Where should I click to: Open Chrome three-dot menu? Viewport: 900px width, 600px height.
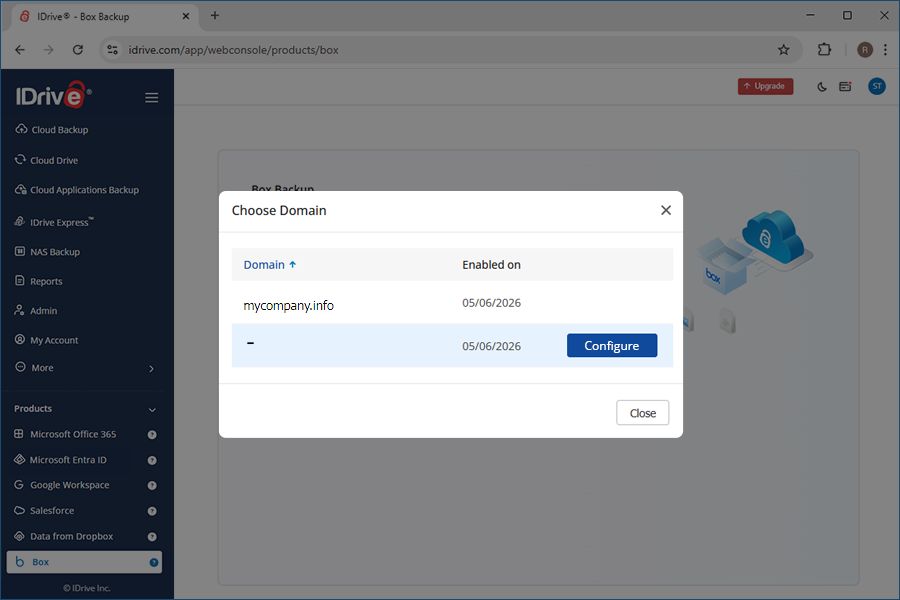(886, 50)
